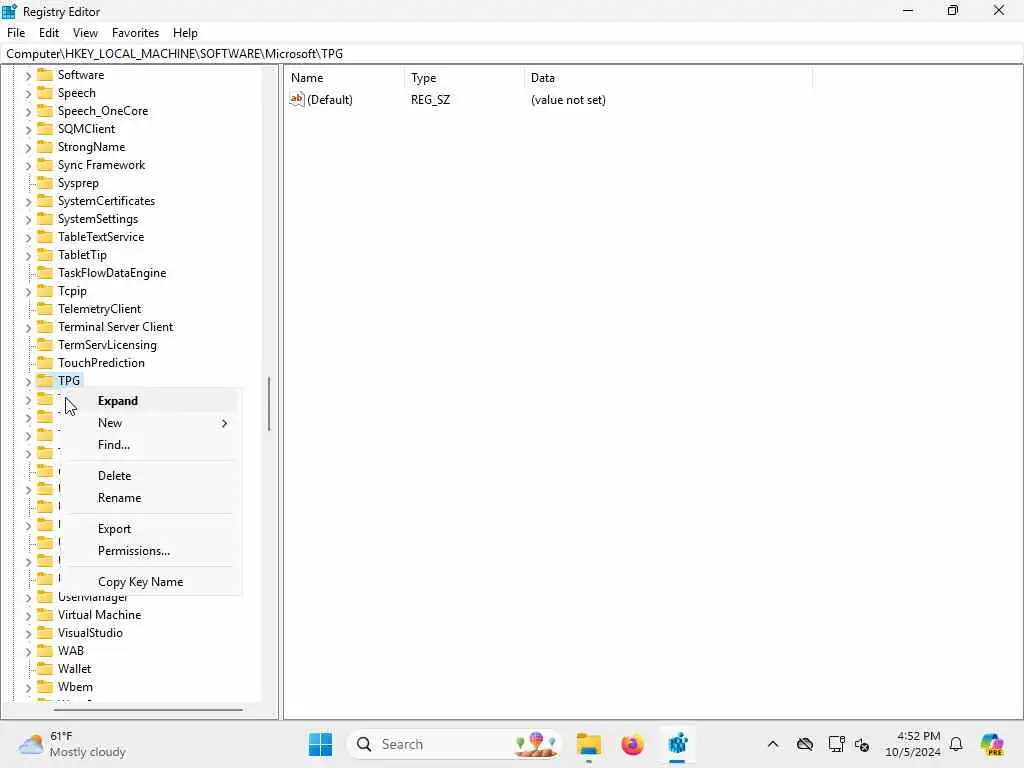1024x768 pixels.
Task: Expand the TPG key arrow
Action: coord(28,381)
